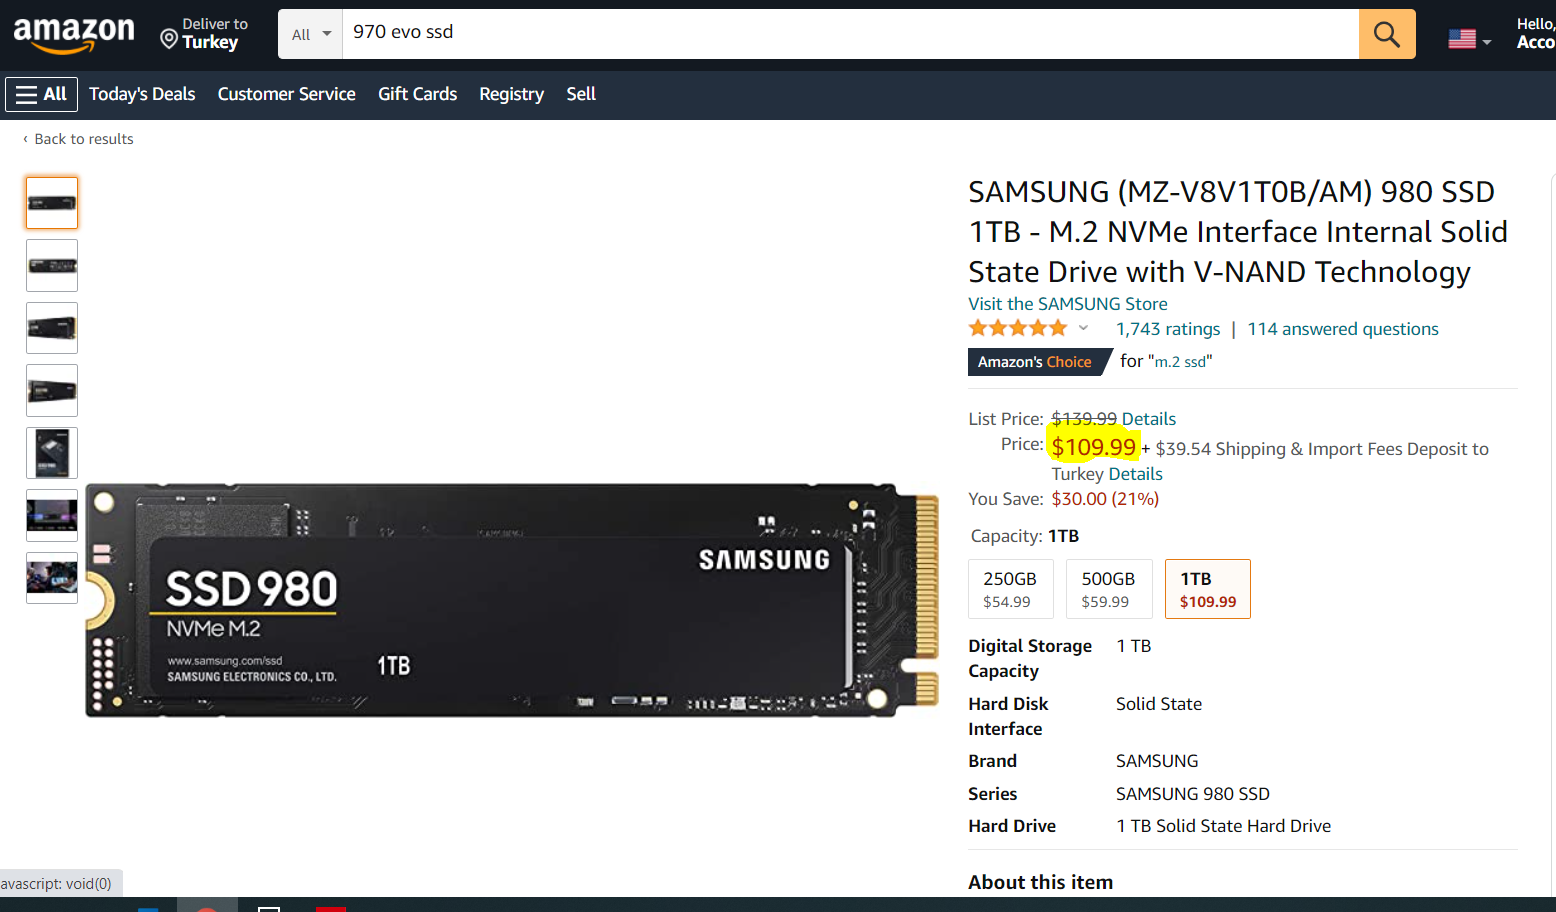Open 114 answered questions link

click(1343, 329)
